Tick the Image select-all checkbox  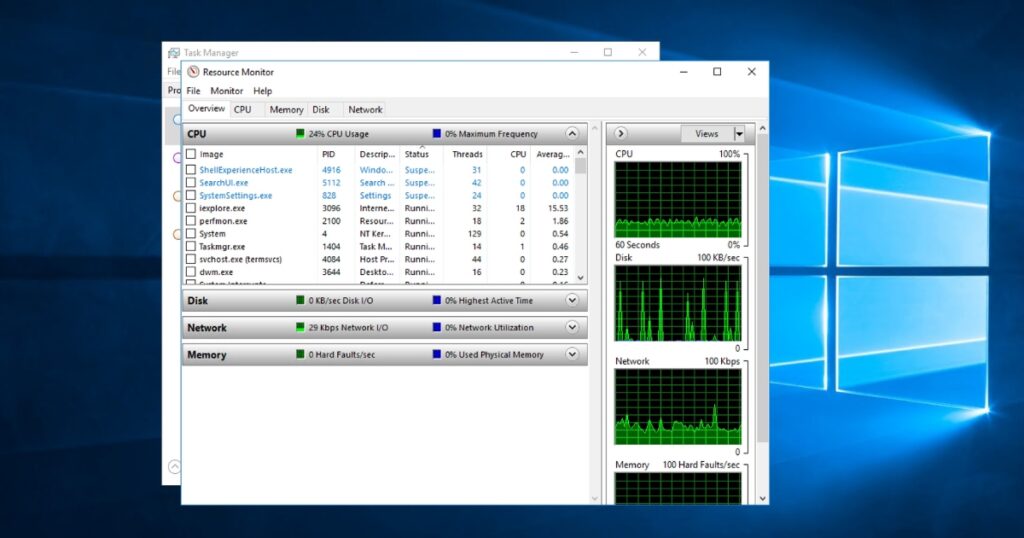[191, 154]
